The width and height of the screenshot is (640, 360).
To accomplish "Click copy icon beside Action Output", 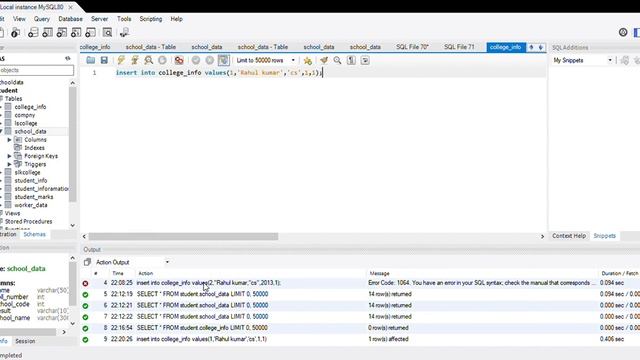I will [87, 262].
